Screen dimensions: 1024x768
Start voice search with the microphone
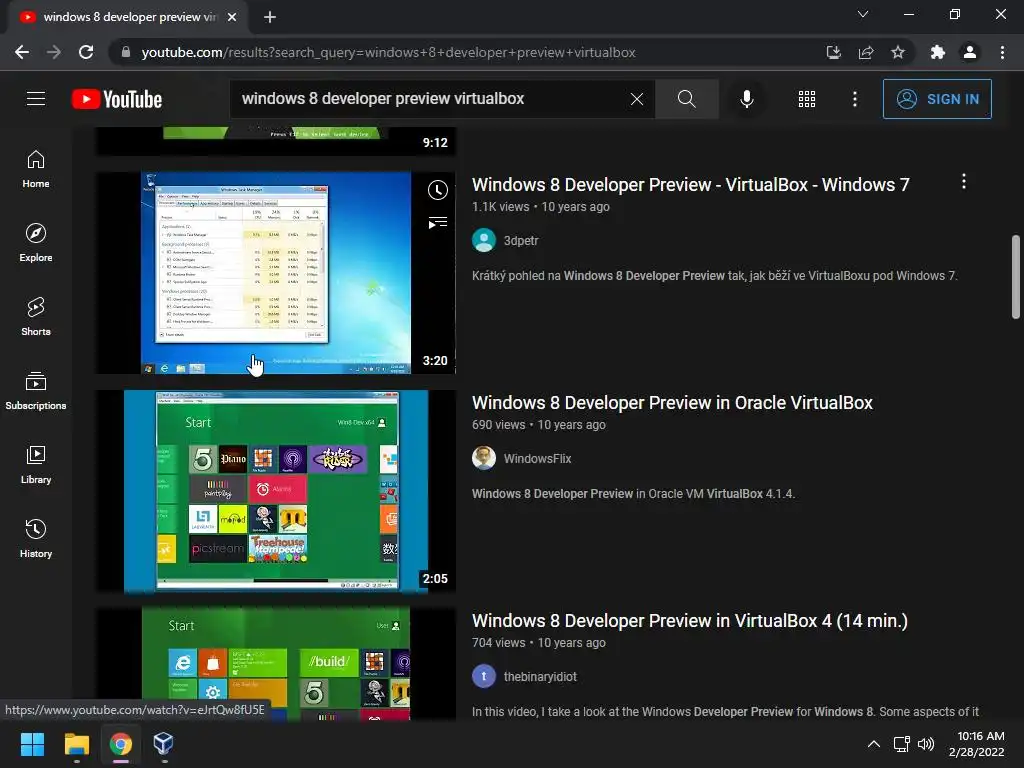pyautogui.click(x=746, y=99)
